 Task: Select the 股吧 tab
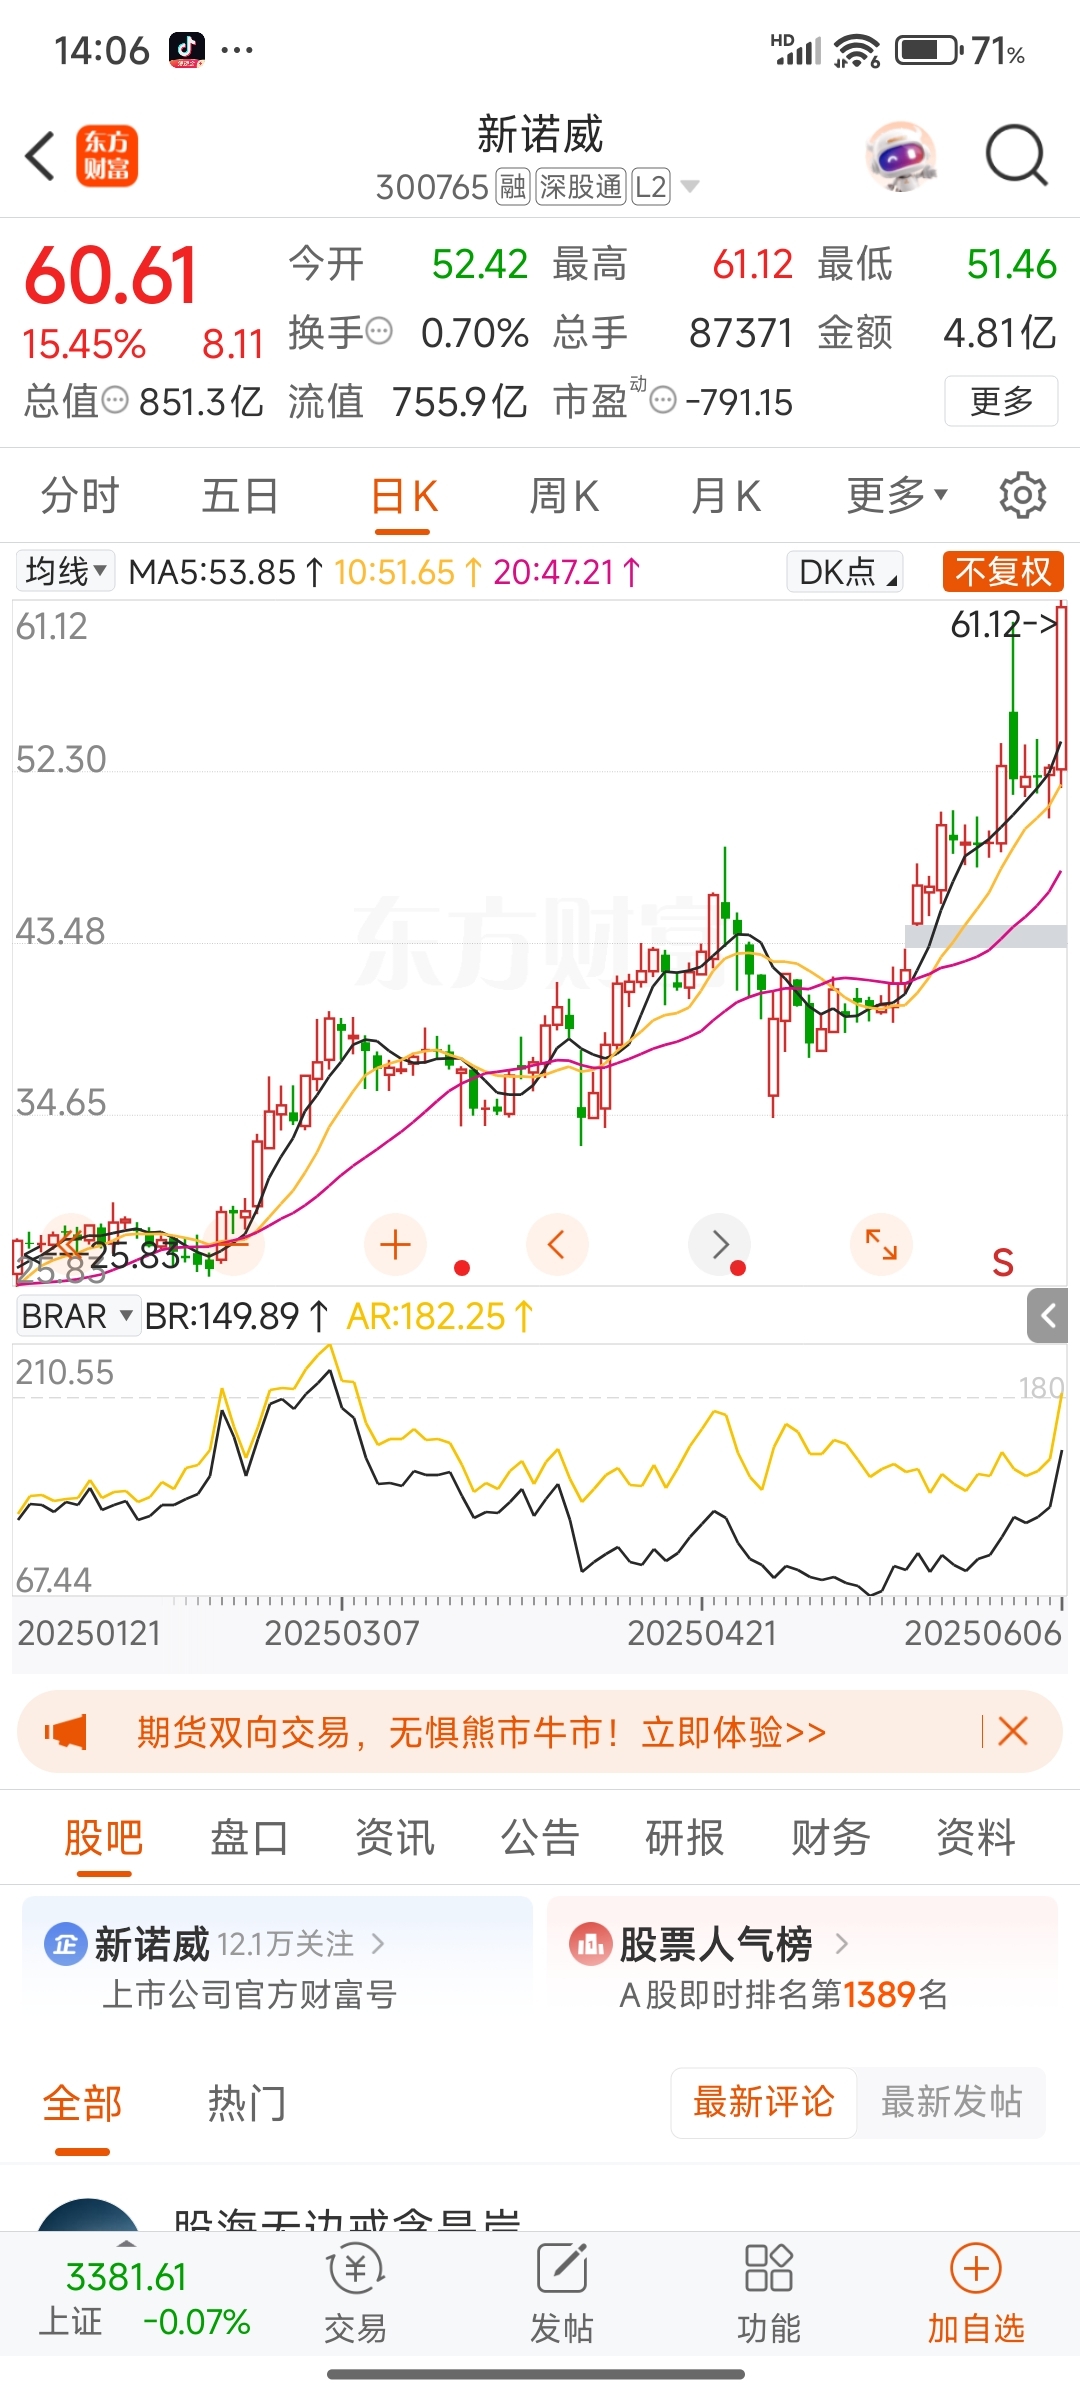[104, 1838]
